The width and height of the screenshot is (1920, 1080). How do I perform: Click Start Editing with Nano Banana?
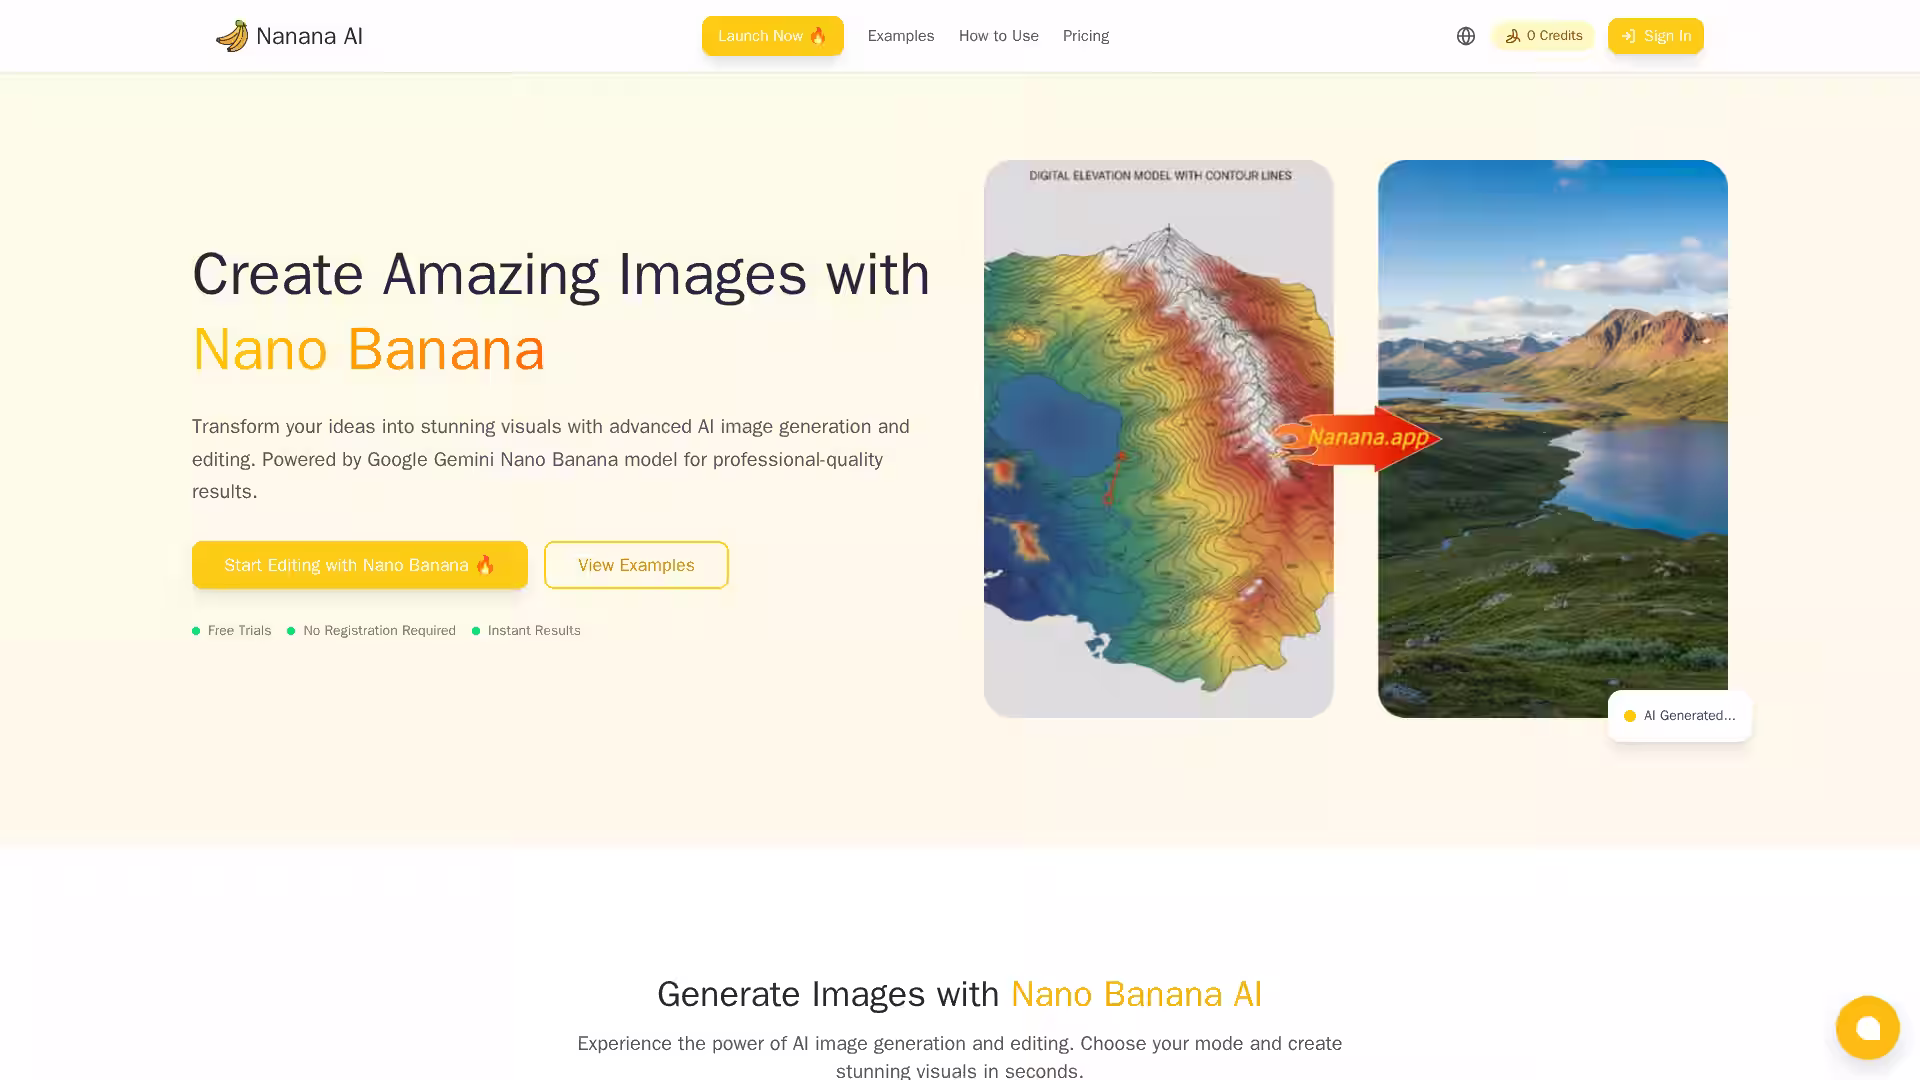tap(359, 565)
